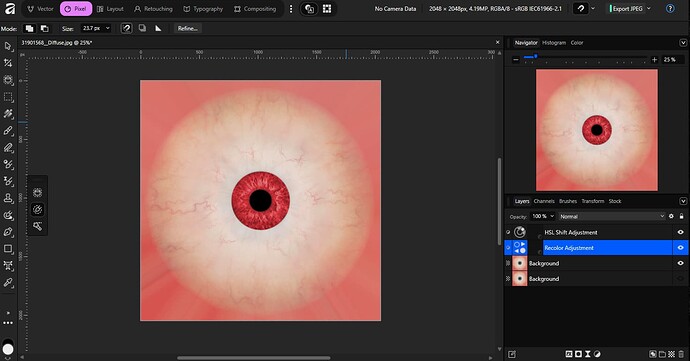Set selection mode to Subtract
The height and width of the screenshot is (361, 690).
44,28
